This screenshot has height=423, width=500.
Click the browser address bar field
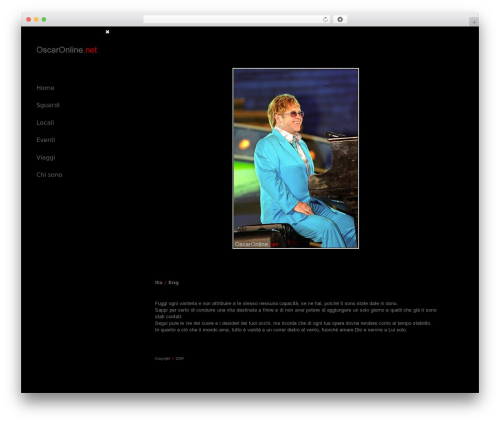237,19
